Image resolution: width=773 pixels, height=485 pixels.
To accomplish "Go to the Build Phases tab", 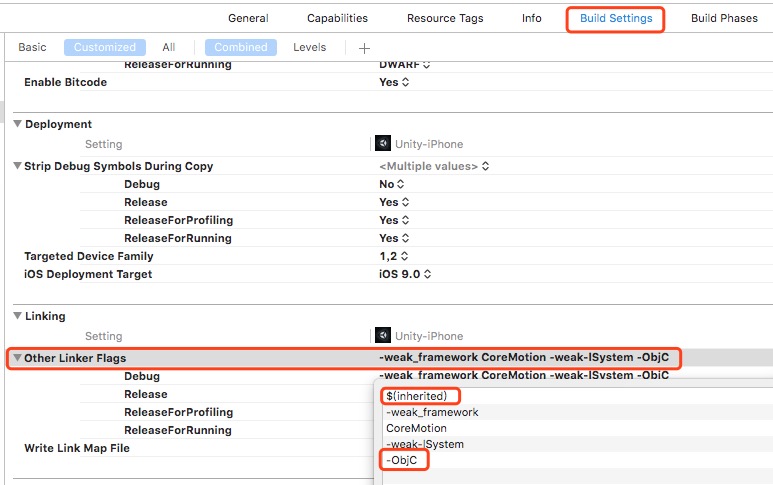I will pyautogui.click(x=724, y=18).
